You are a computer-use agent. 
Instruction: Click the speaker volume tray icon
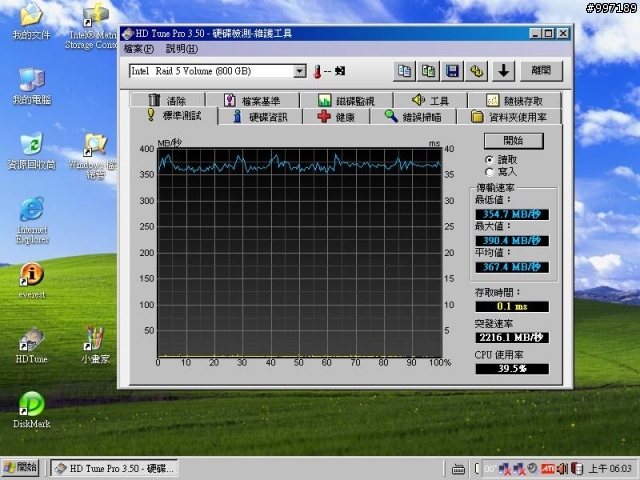(x=562, y=469)
